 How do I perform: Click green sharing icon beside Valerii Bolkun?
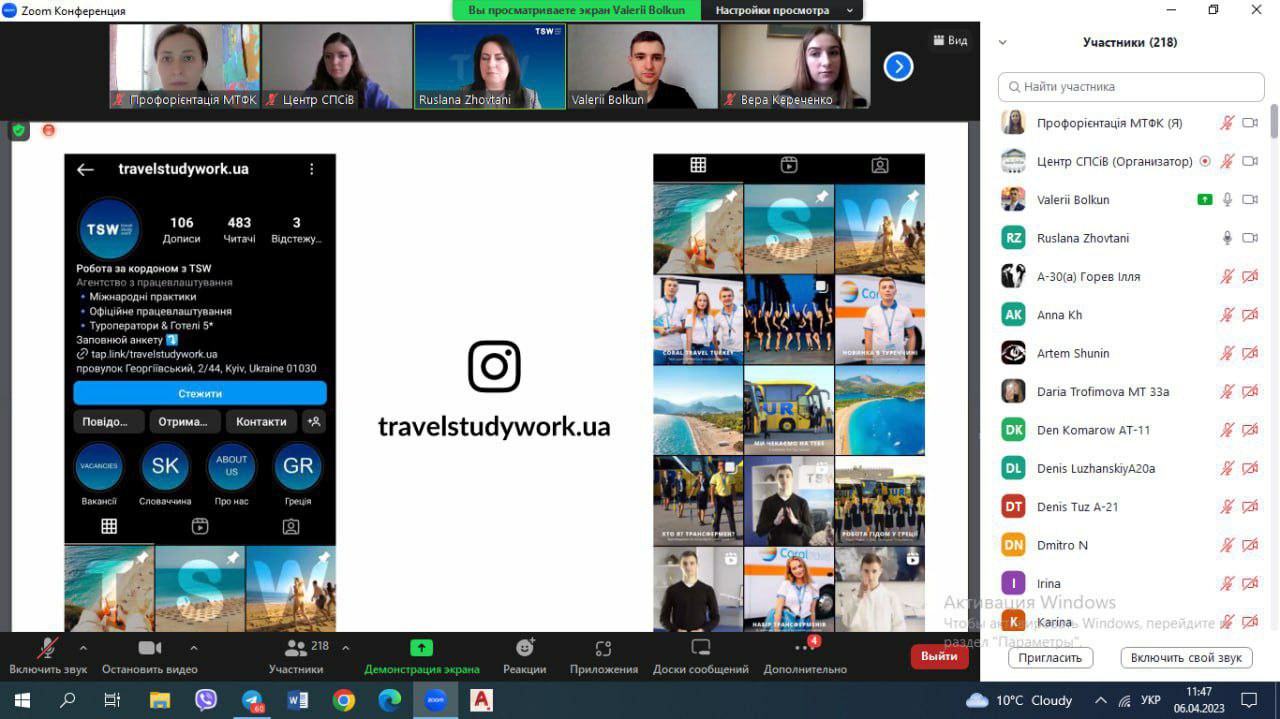(x=1205, y=200)
